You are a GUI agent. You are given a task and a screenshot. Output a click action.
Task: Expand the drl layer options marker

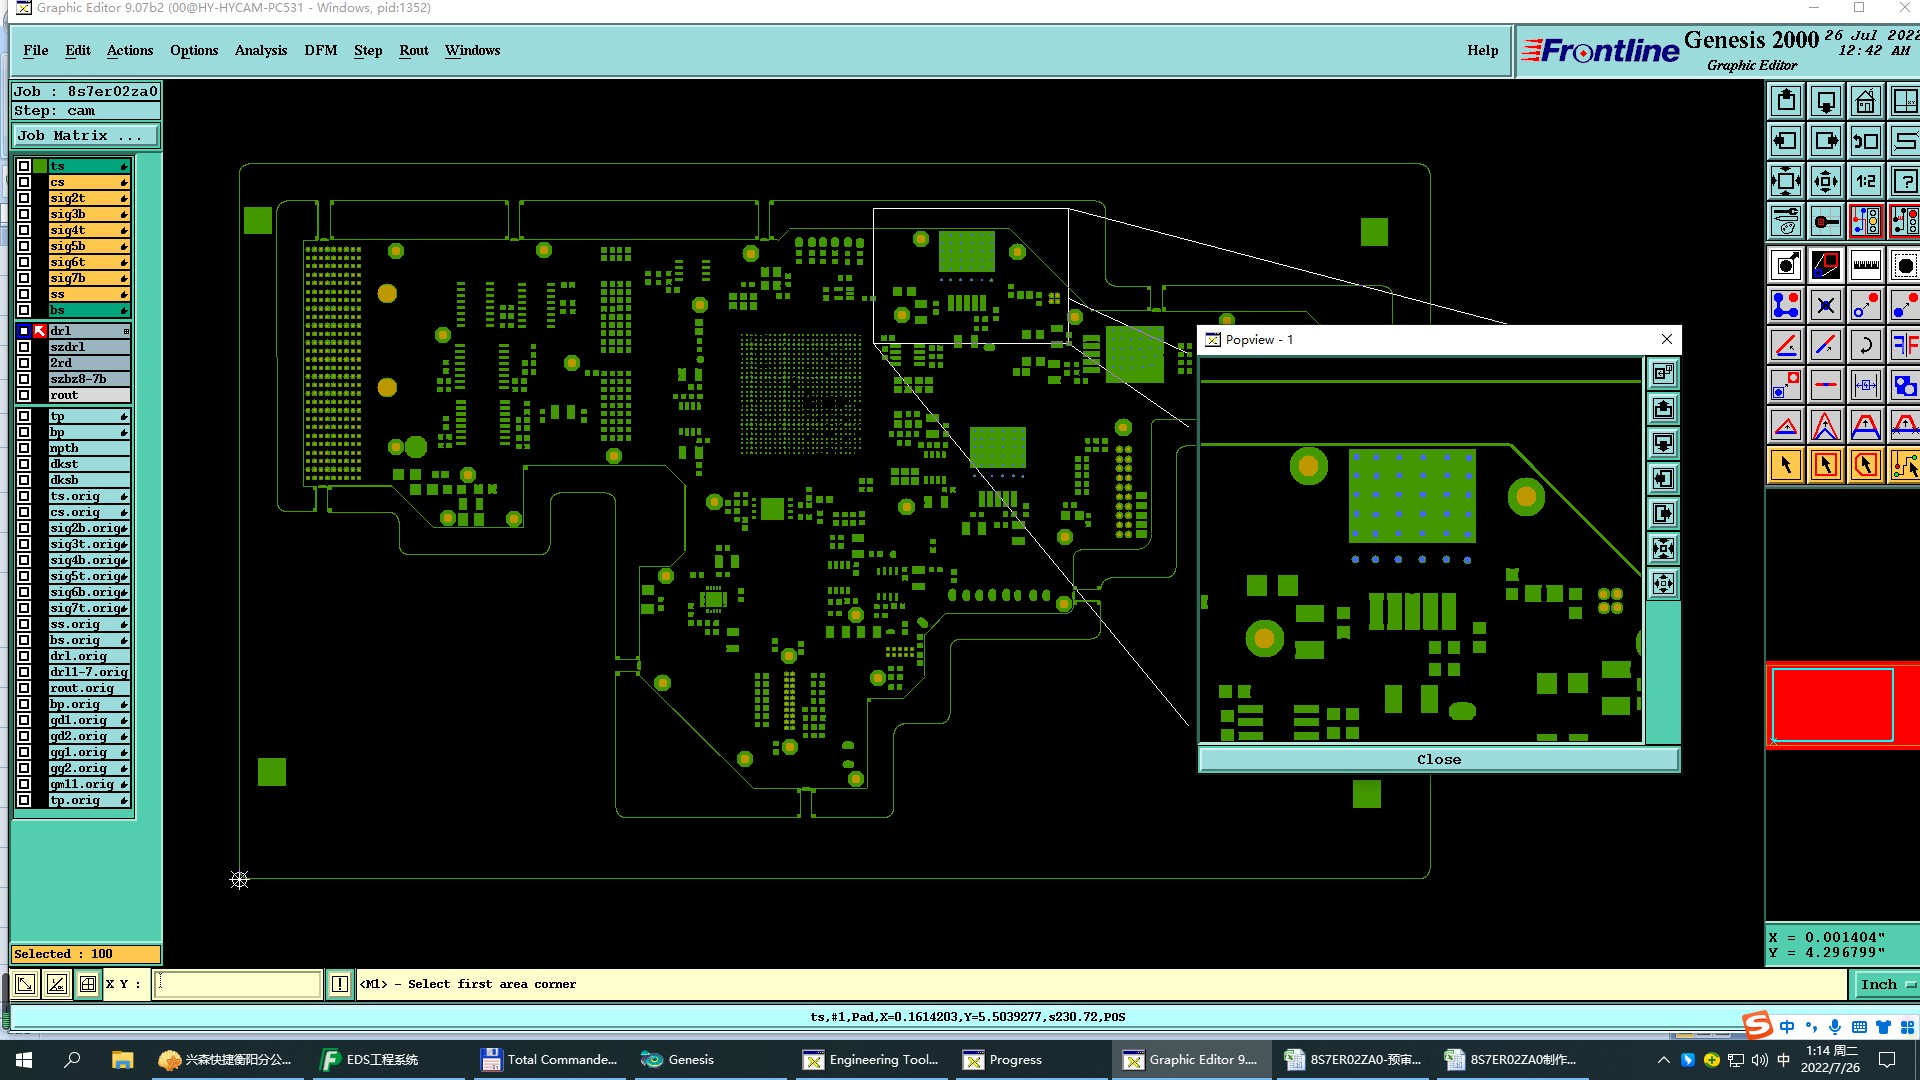tap(126, 331)
